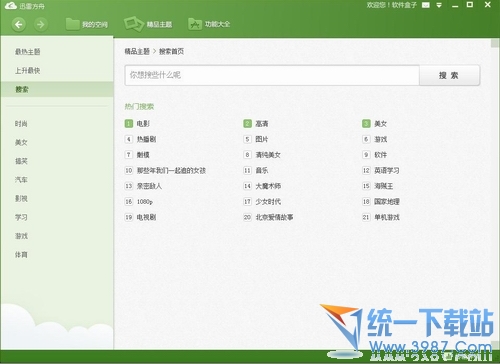Switch to 精品主题 tab

click(x=148, y=24)
